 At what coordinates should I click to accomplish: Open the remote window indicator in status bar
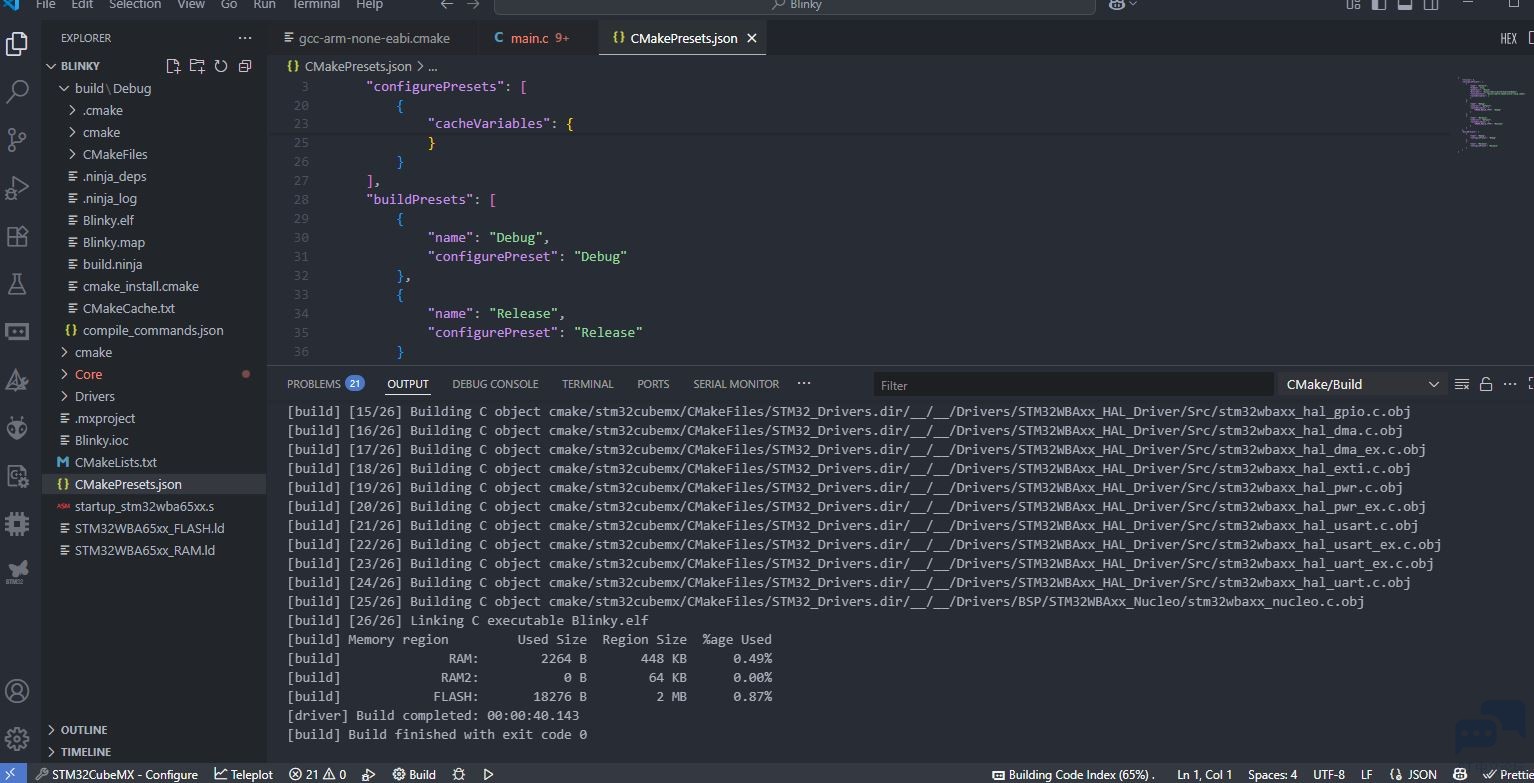coord(14,774)
